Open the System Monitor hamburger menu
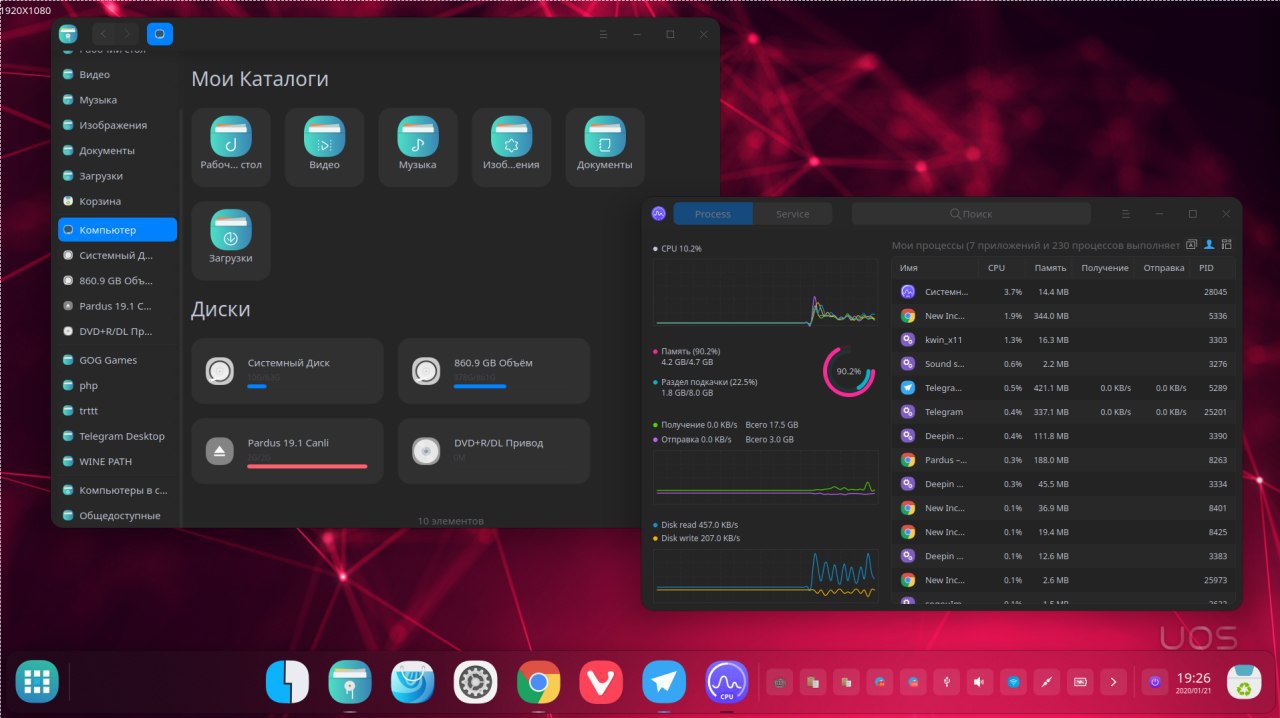 (x=1126, y=214)
